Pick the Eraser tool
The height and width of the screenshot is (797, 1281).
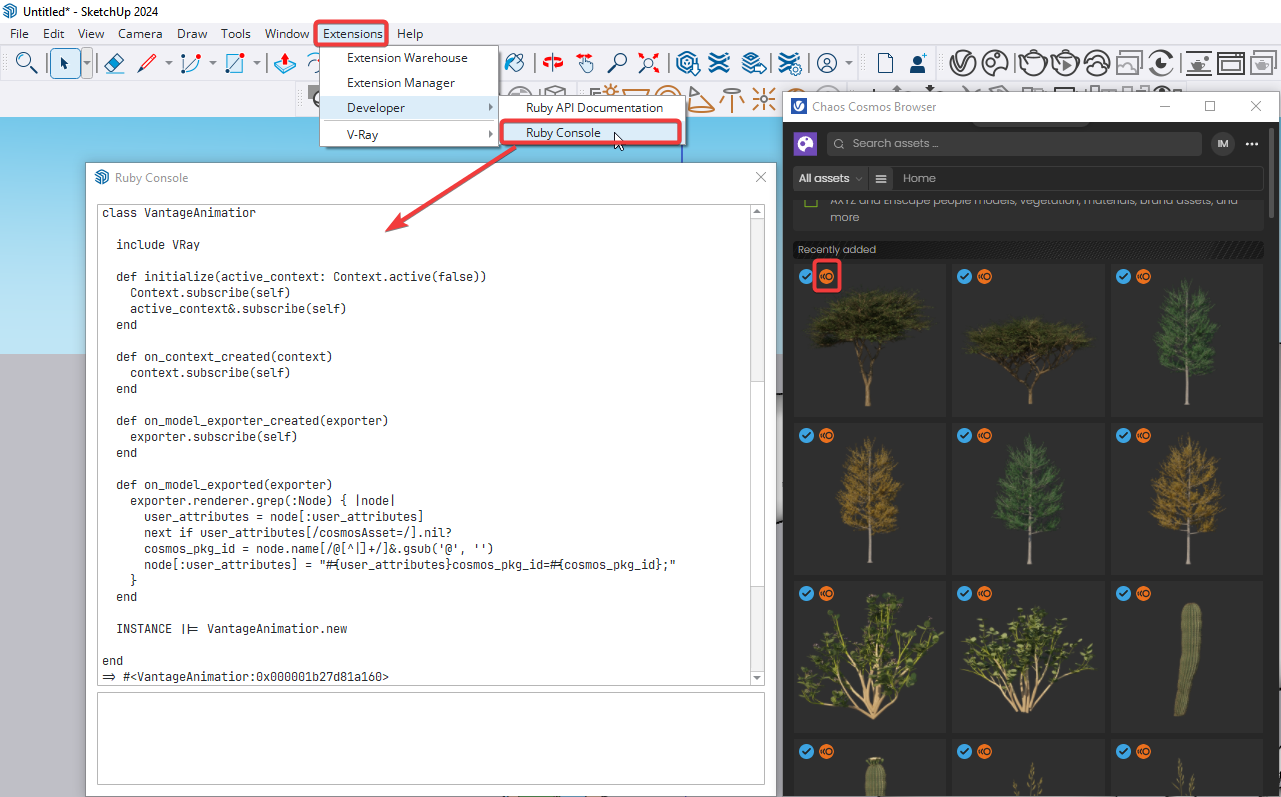(x=114, y=63)
